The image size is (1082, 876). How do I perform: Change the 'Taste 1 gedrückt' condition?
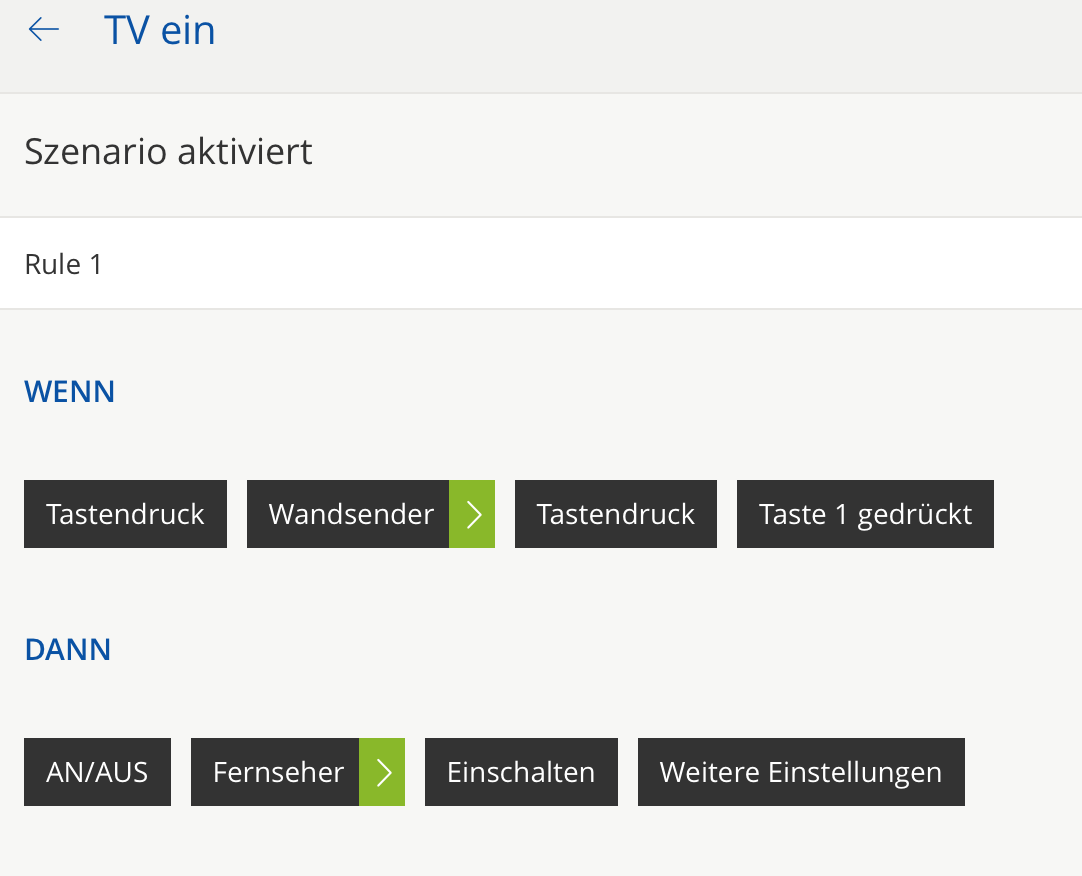coord(865,514)
